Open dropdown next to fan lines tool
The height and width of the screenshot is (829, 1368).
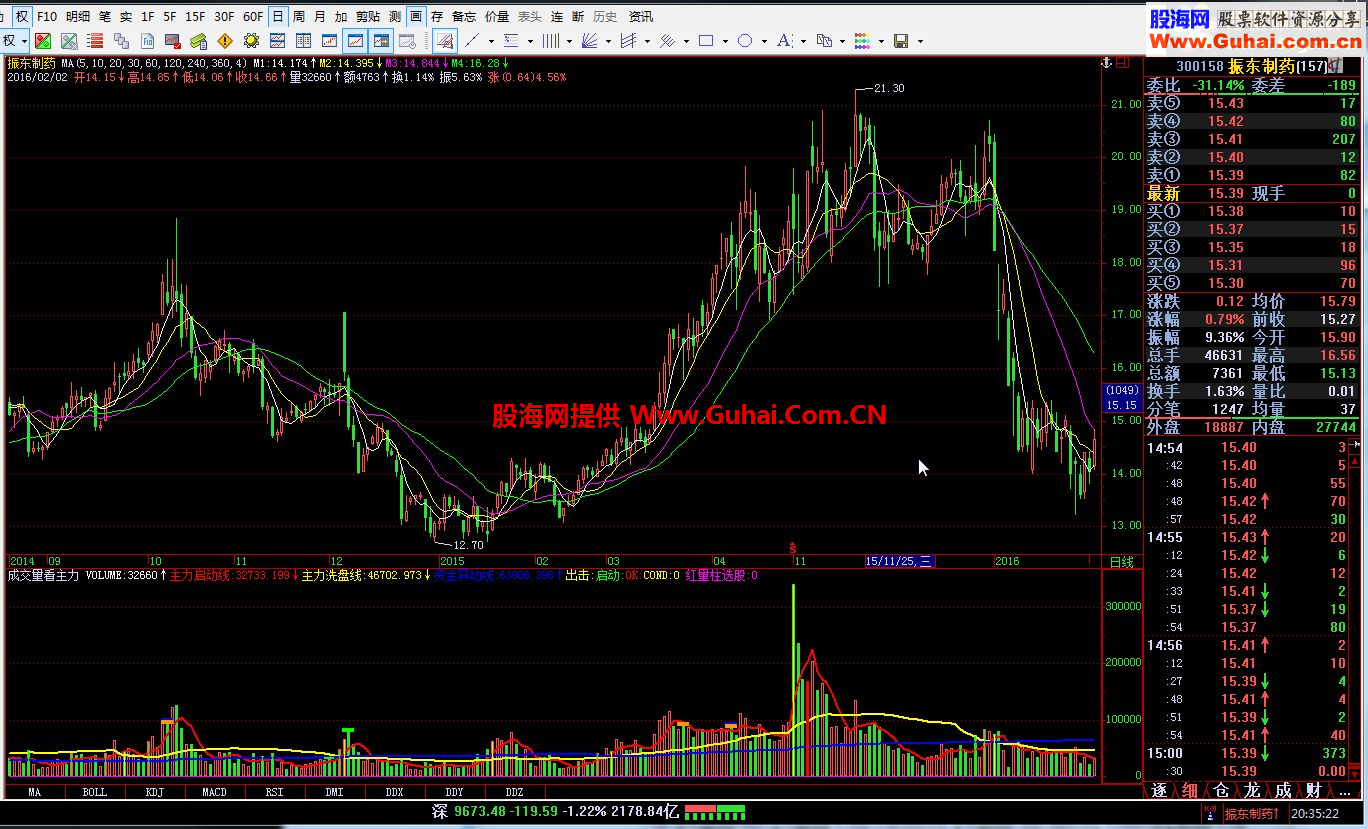(x=608, y=42)
